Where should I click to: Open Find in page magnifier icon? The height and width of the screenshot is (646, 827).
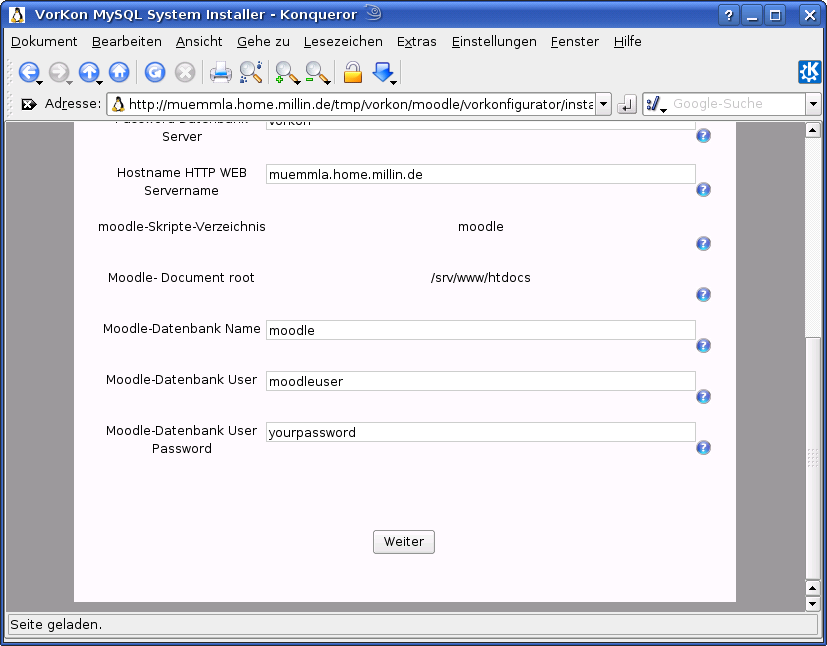(251, 72)
